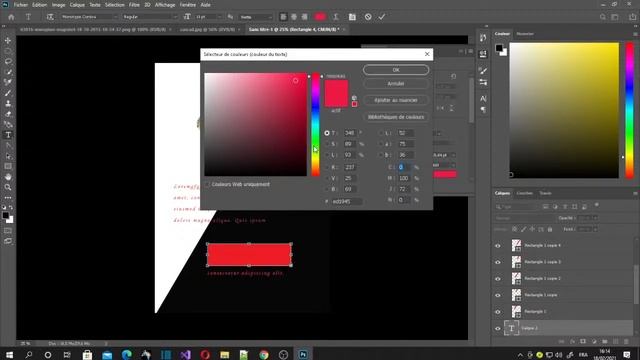
Task: Center text in options bar
Action: [294, 17]
